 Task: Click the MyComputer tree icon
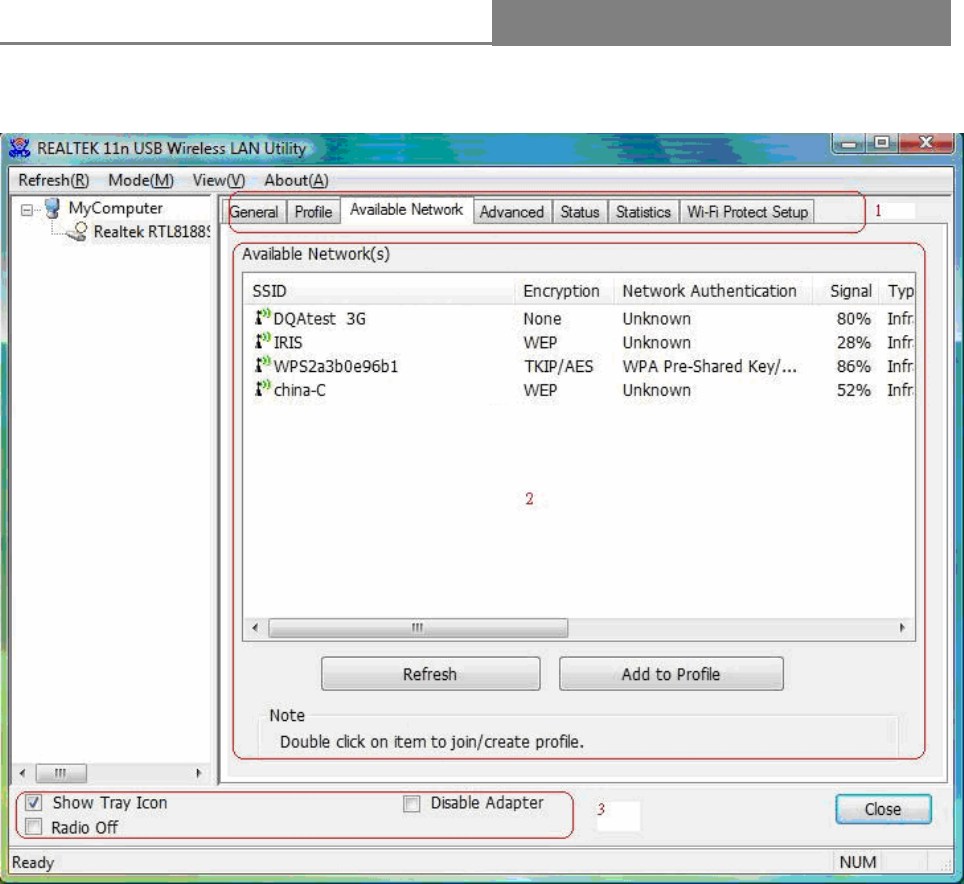[x=52, y=209]
